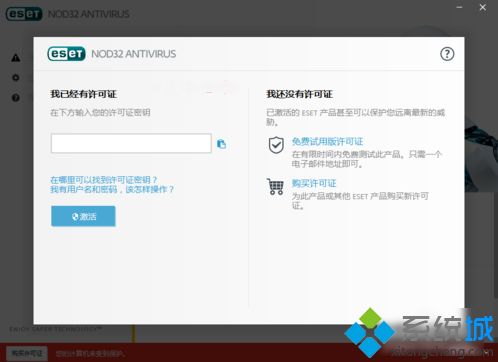Viewport: 498px width, 362px height.
Task: Open '在哪里可以找到许可证密钥?' link
Action: coord(104,180)
